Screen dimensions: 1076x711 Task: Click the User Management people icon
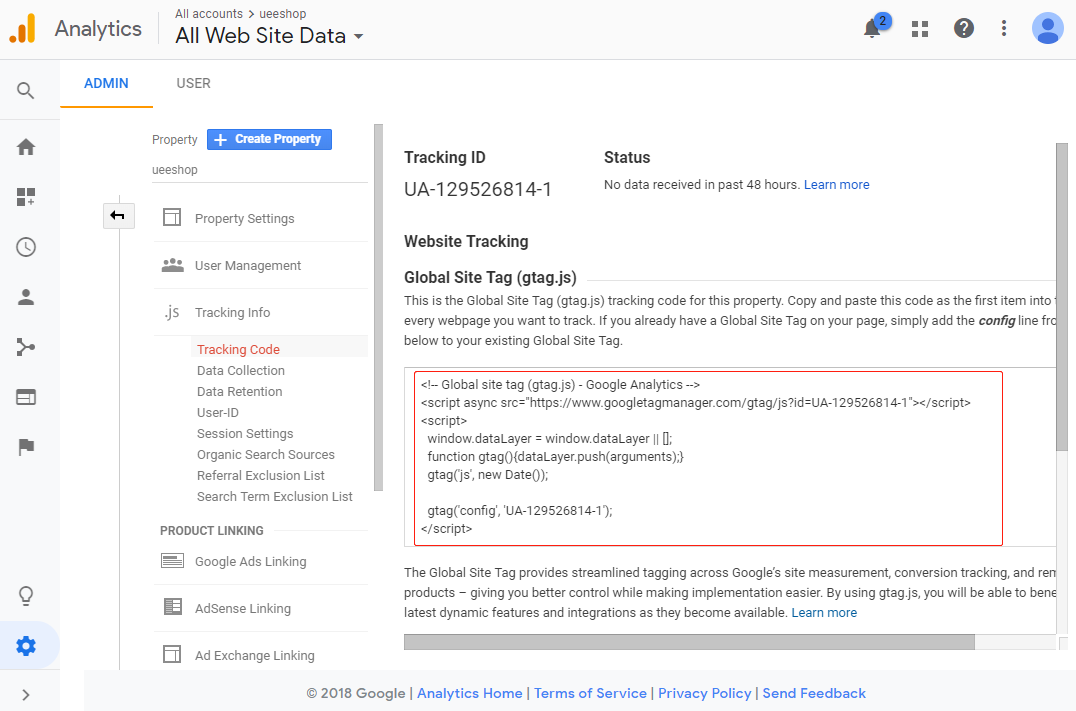(x=172, y=265)
